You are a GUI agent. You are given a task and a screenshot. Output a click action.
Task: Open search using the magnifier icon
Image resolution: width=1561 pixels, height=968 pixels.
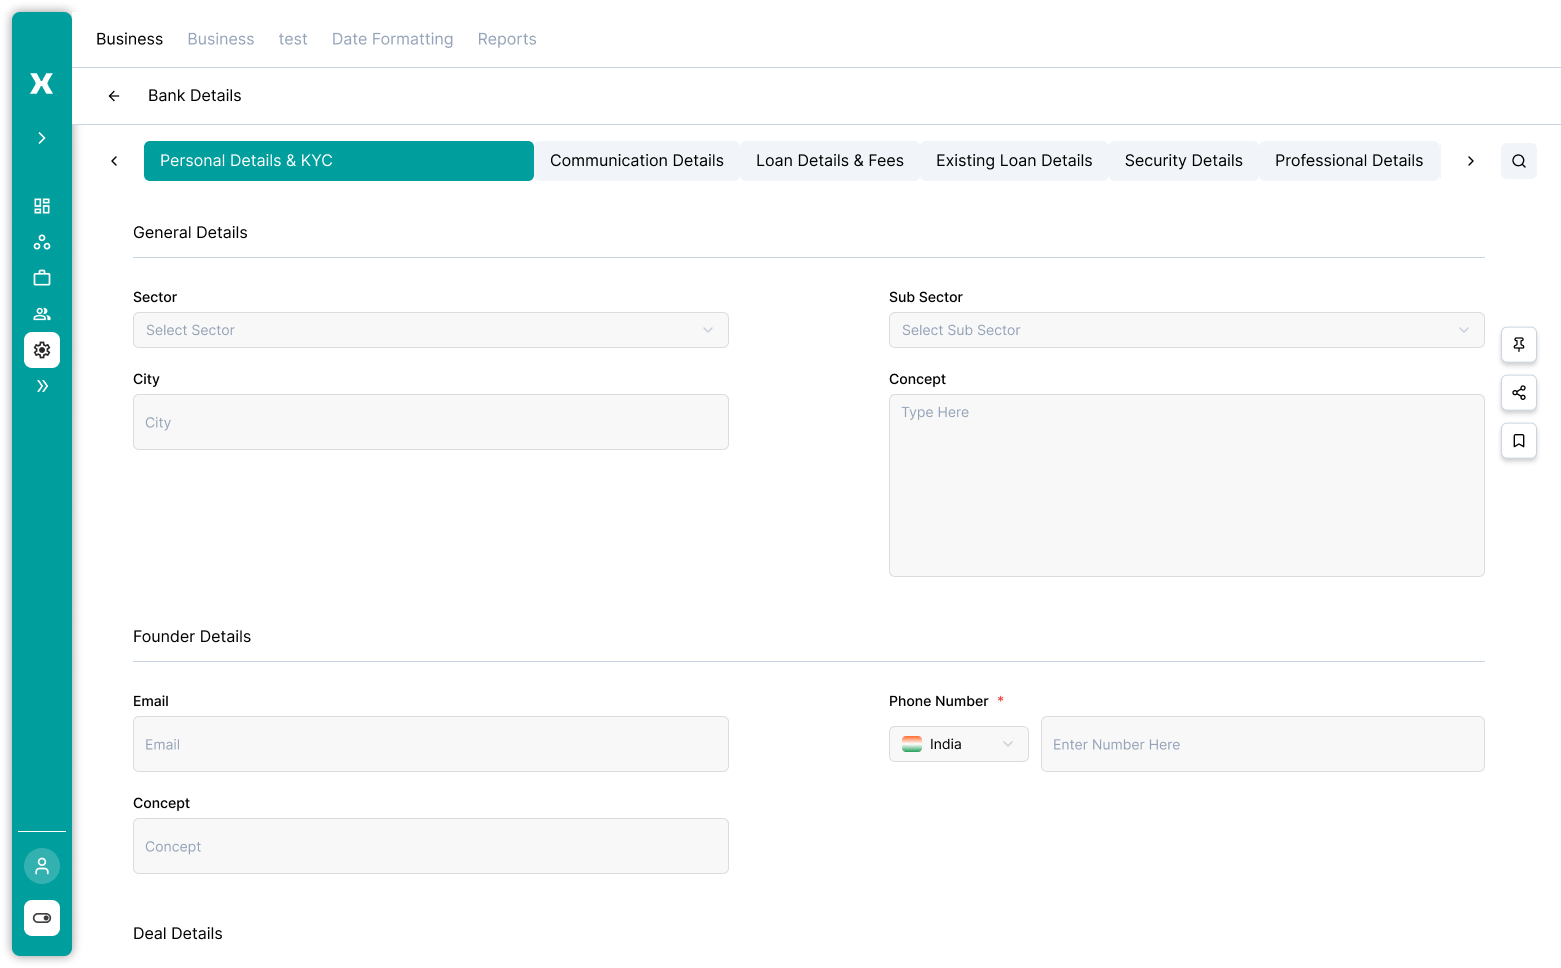1518,160
